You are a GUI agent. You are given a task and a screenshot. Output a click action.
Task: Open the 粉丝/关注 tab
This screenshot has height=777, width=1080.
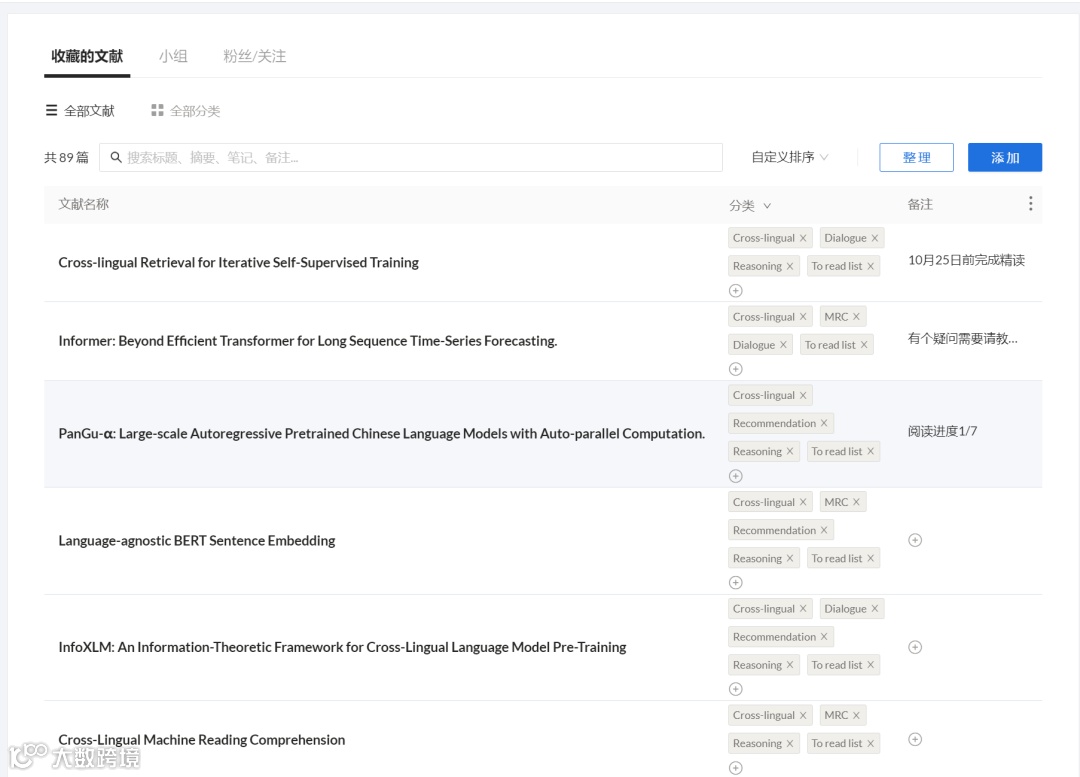coord(254,56)
